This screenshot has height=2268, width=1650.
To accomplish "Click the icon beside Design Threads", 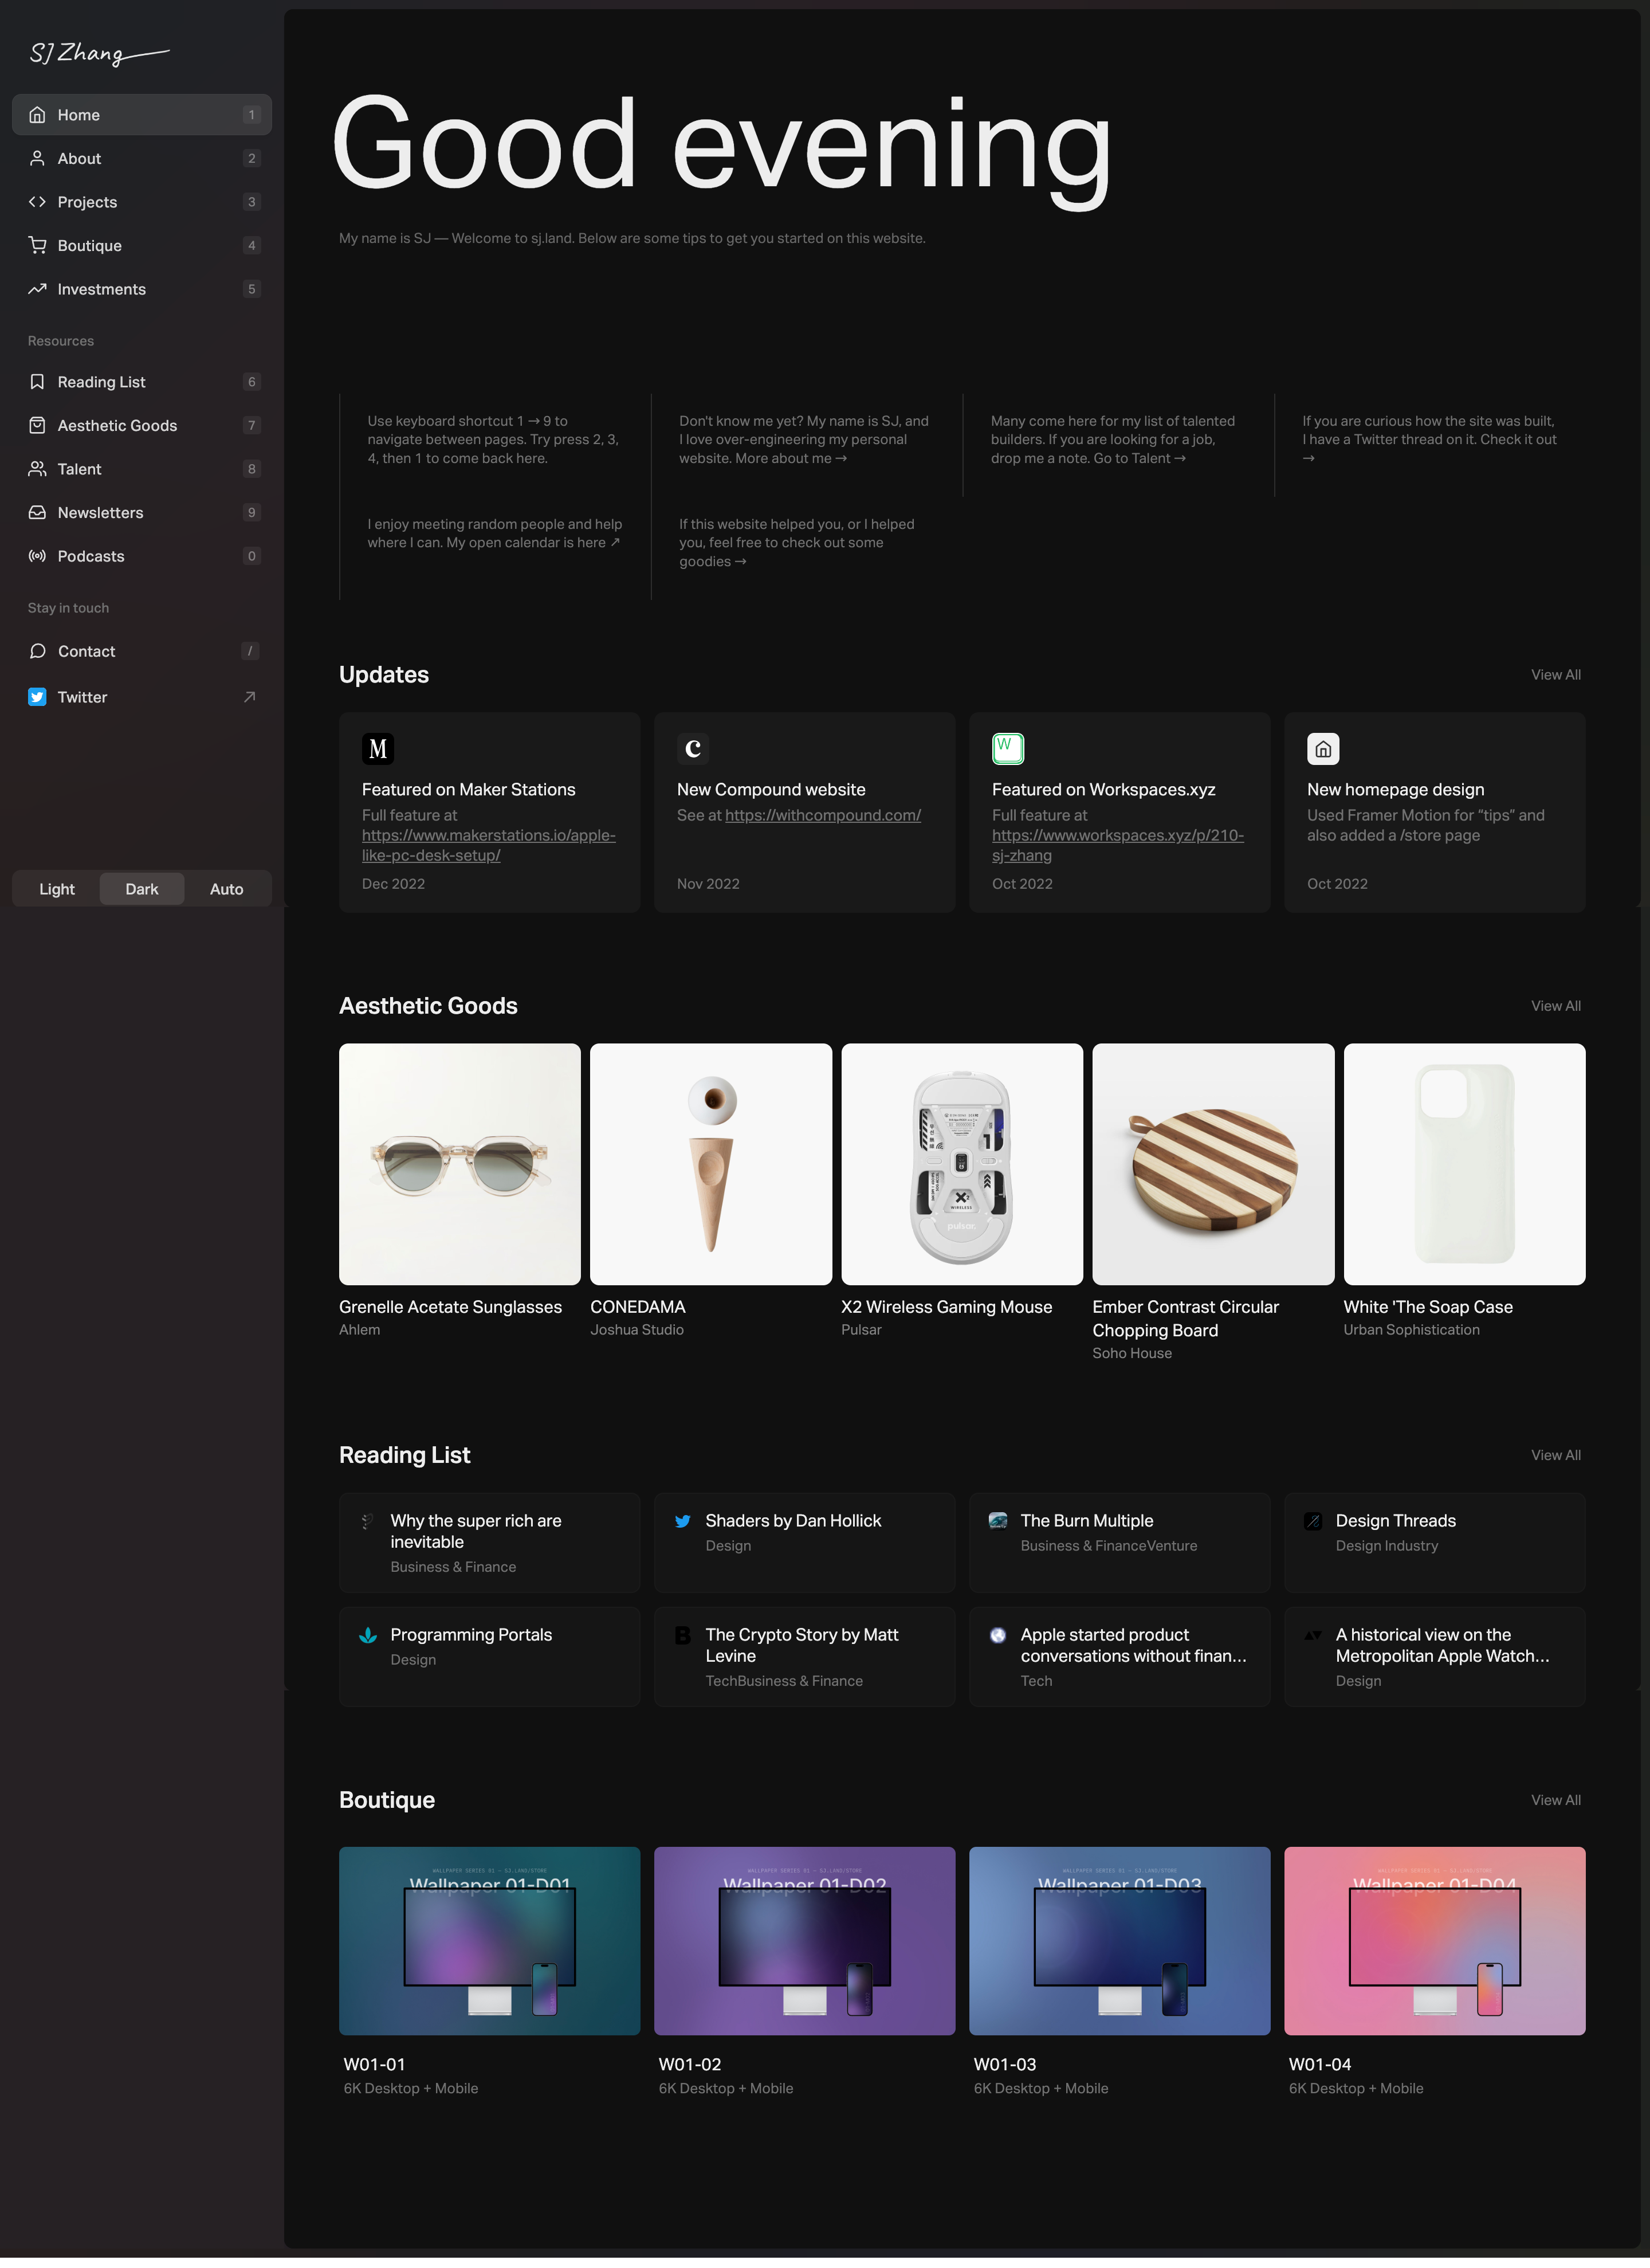I will [x=1313, y=1521].
